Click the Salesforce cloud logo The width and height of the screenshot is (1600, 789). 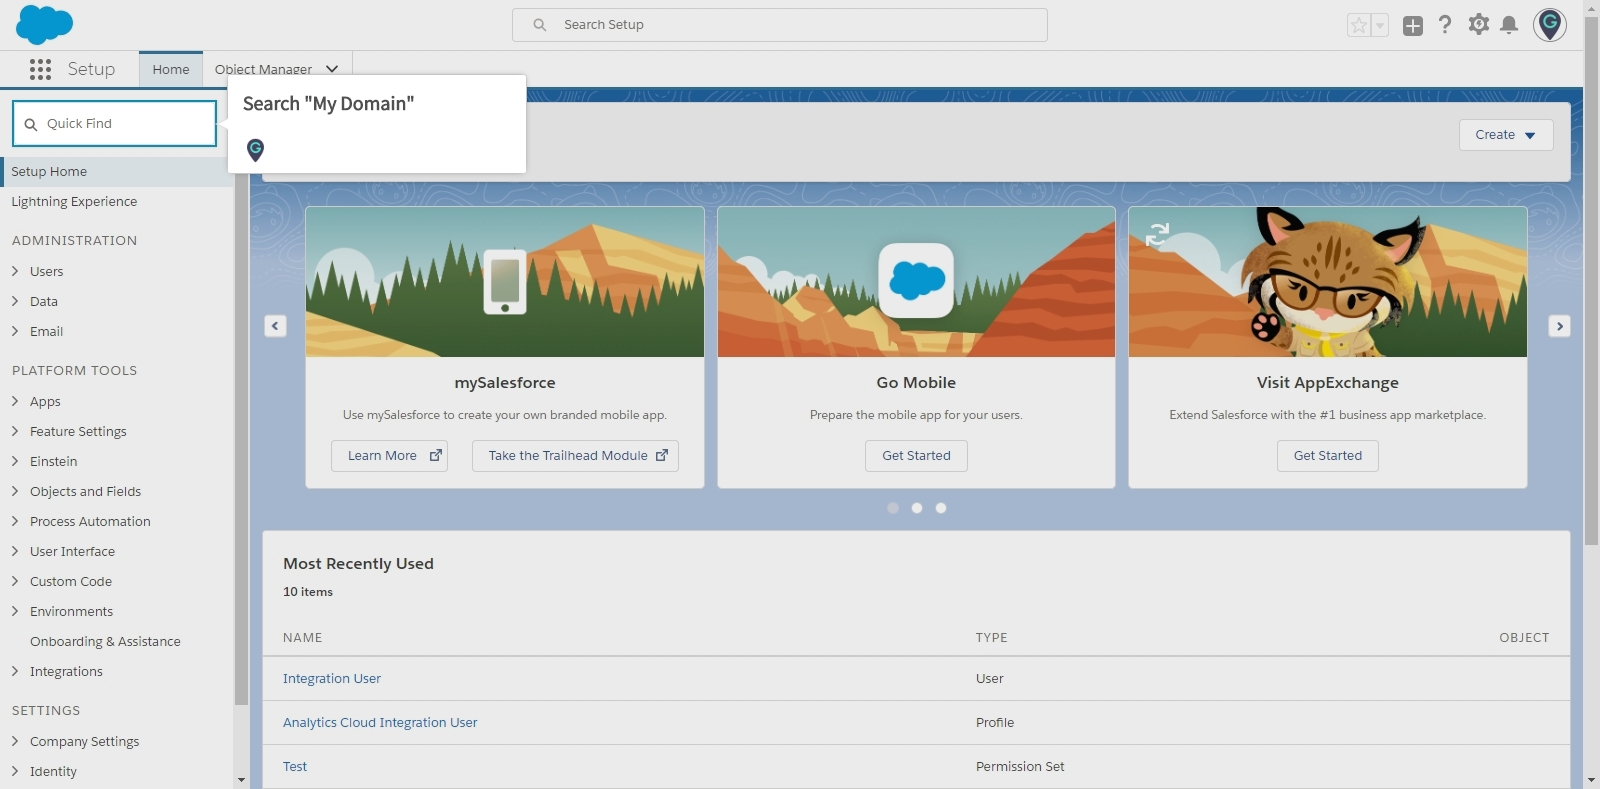pyautogui.click(x=45, y=24)
